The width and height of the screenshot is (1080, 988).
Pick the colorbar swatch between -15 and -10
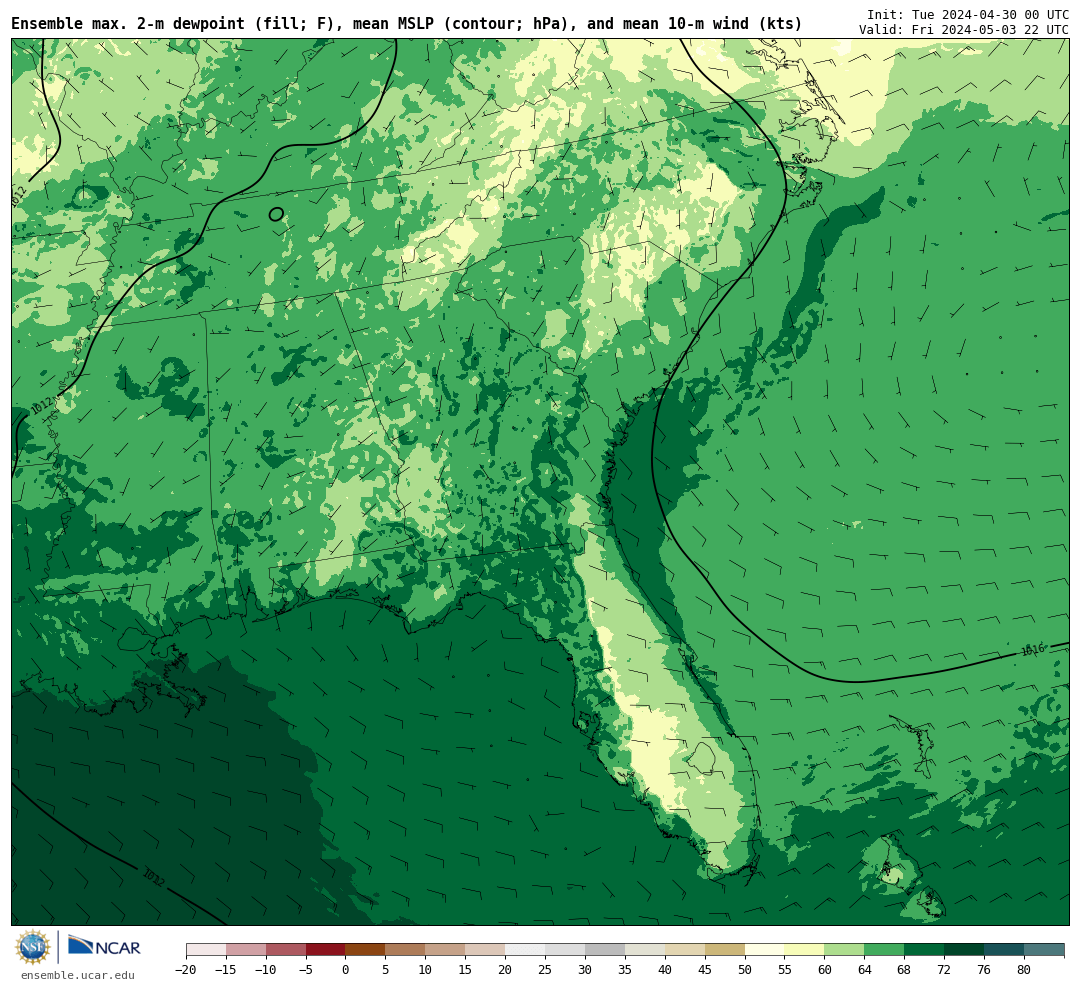[246, 950]
